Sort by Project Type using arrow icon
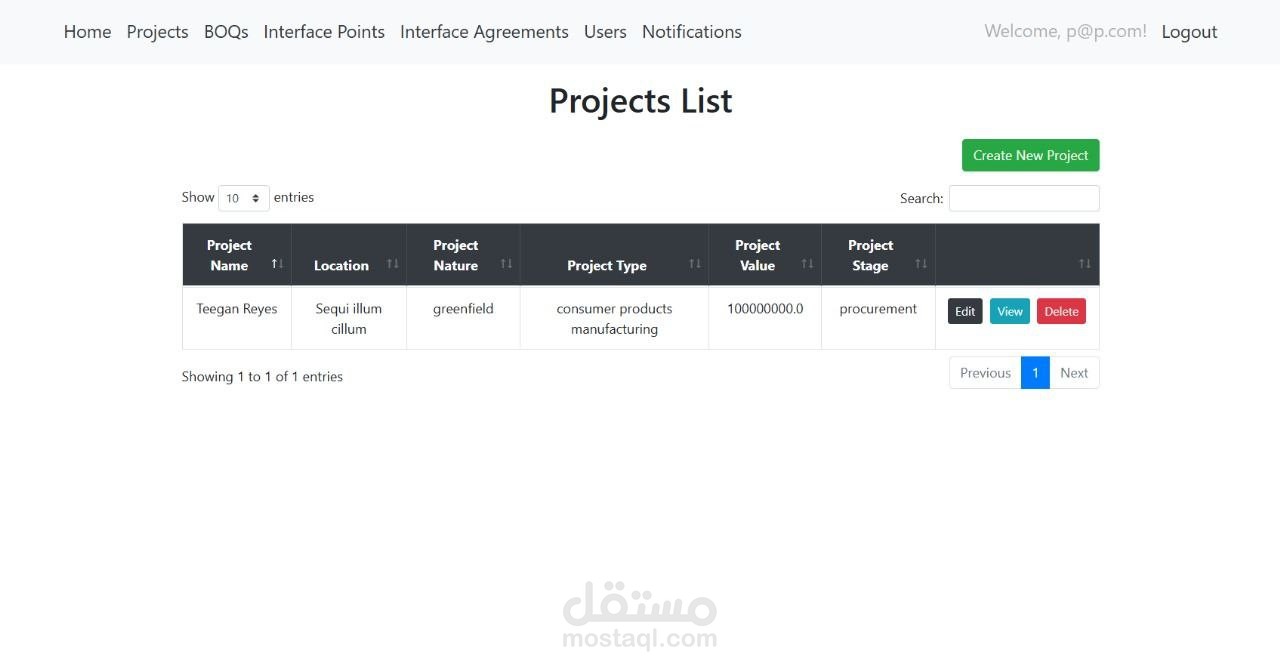This screenshot has width=1280, height=665. pyautogui.click(x=694, y=264)
